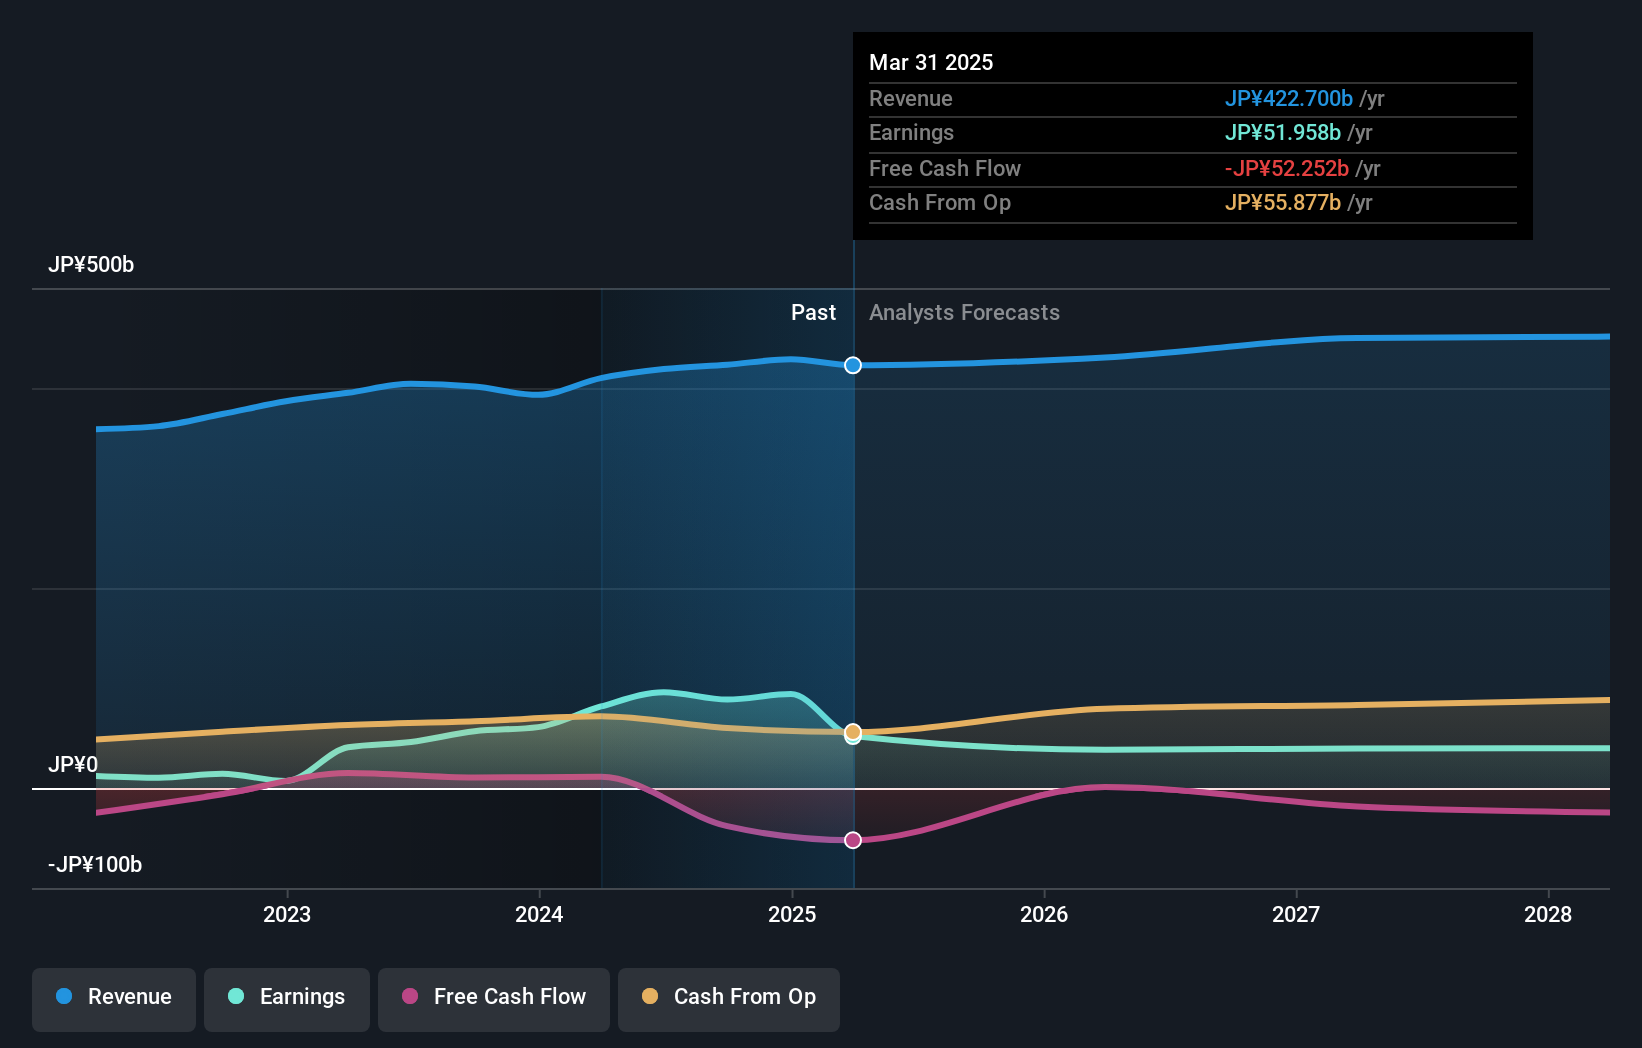This screenshot has width=1642, height=1048.
Task: Click the orange Cash From Op legend dot
Action: pyautogui.click(x=650, y=998)
